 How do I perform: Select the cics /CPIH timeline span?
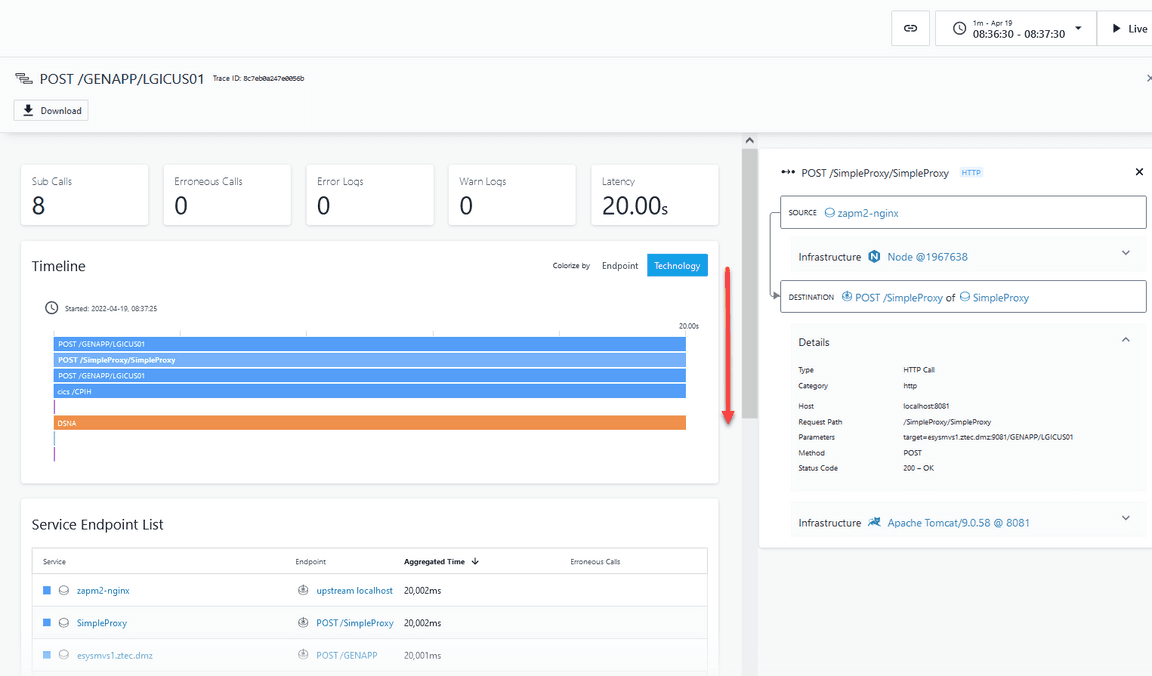369,391
